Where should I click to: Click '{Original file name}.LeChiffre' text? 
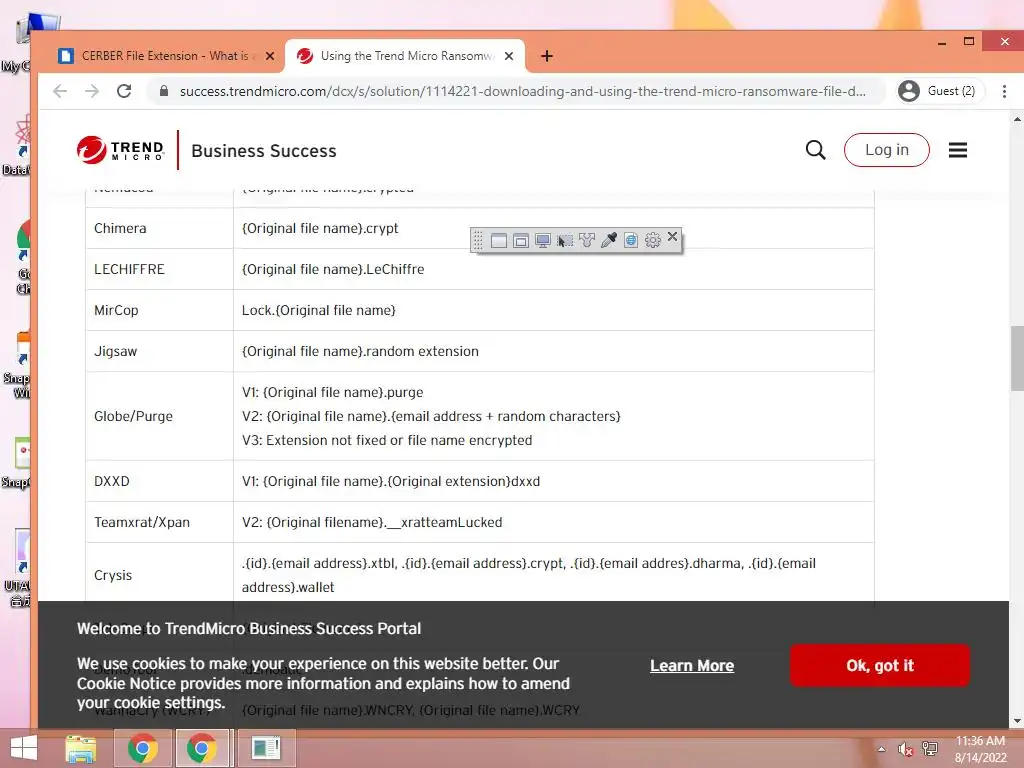coord(333,269)
